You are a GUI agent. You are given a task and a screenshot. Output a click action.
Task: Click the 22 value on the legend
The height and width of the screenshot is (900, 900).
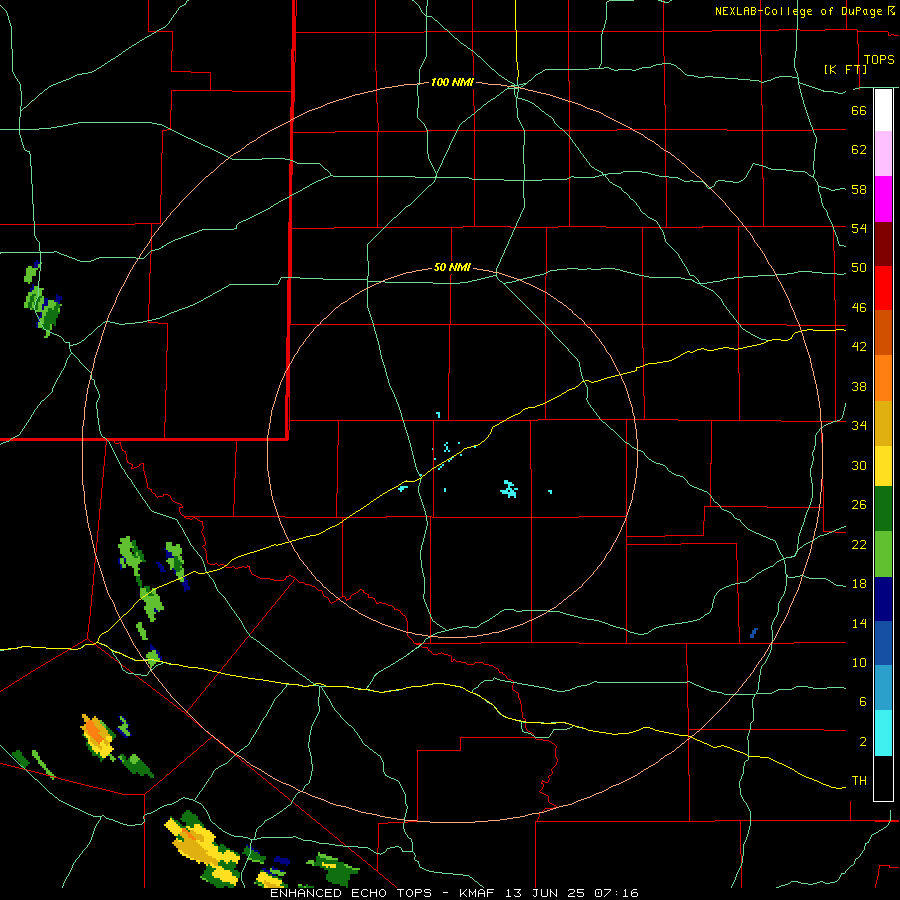point(859,544)
